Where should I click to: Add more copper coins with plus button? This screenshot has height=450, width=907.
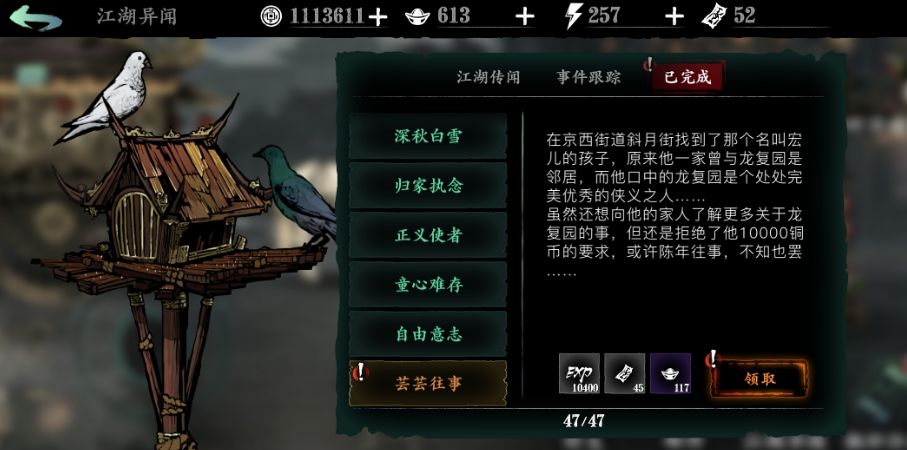(x=378, y=17)
